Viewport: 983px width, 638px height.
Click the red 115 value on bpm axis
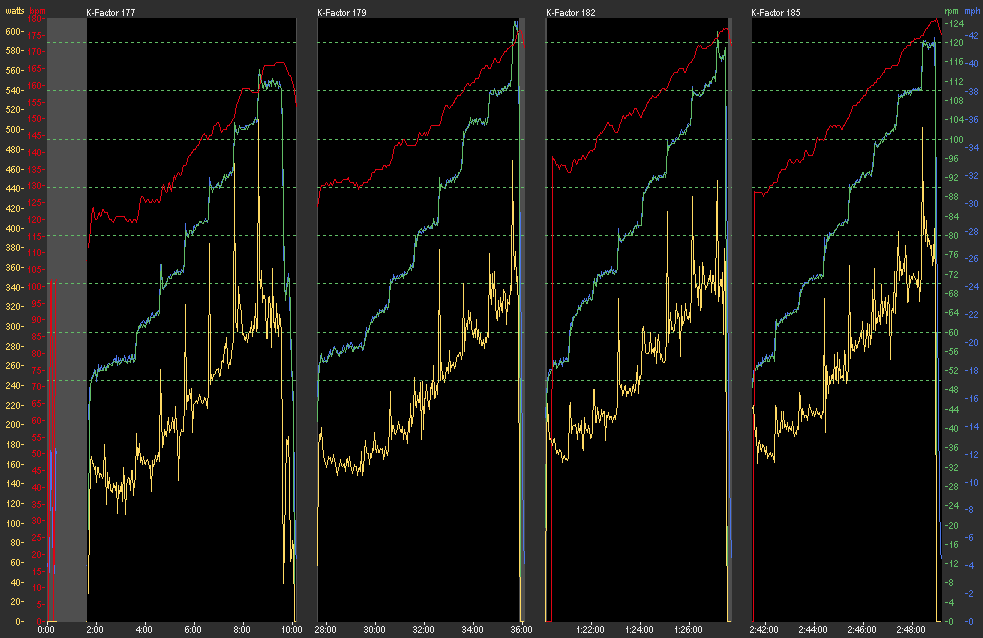point(36,236)
